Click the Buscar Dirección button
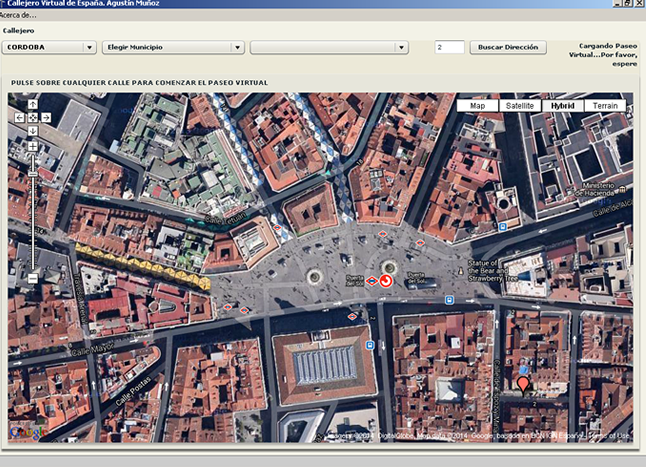648x467 pixels. [508, 47]
